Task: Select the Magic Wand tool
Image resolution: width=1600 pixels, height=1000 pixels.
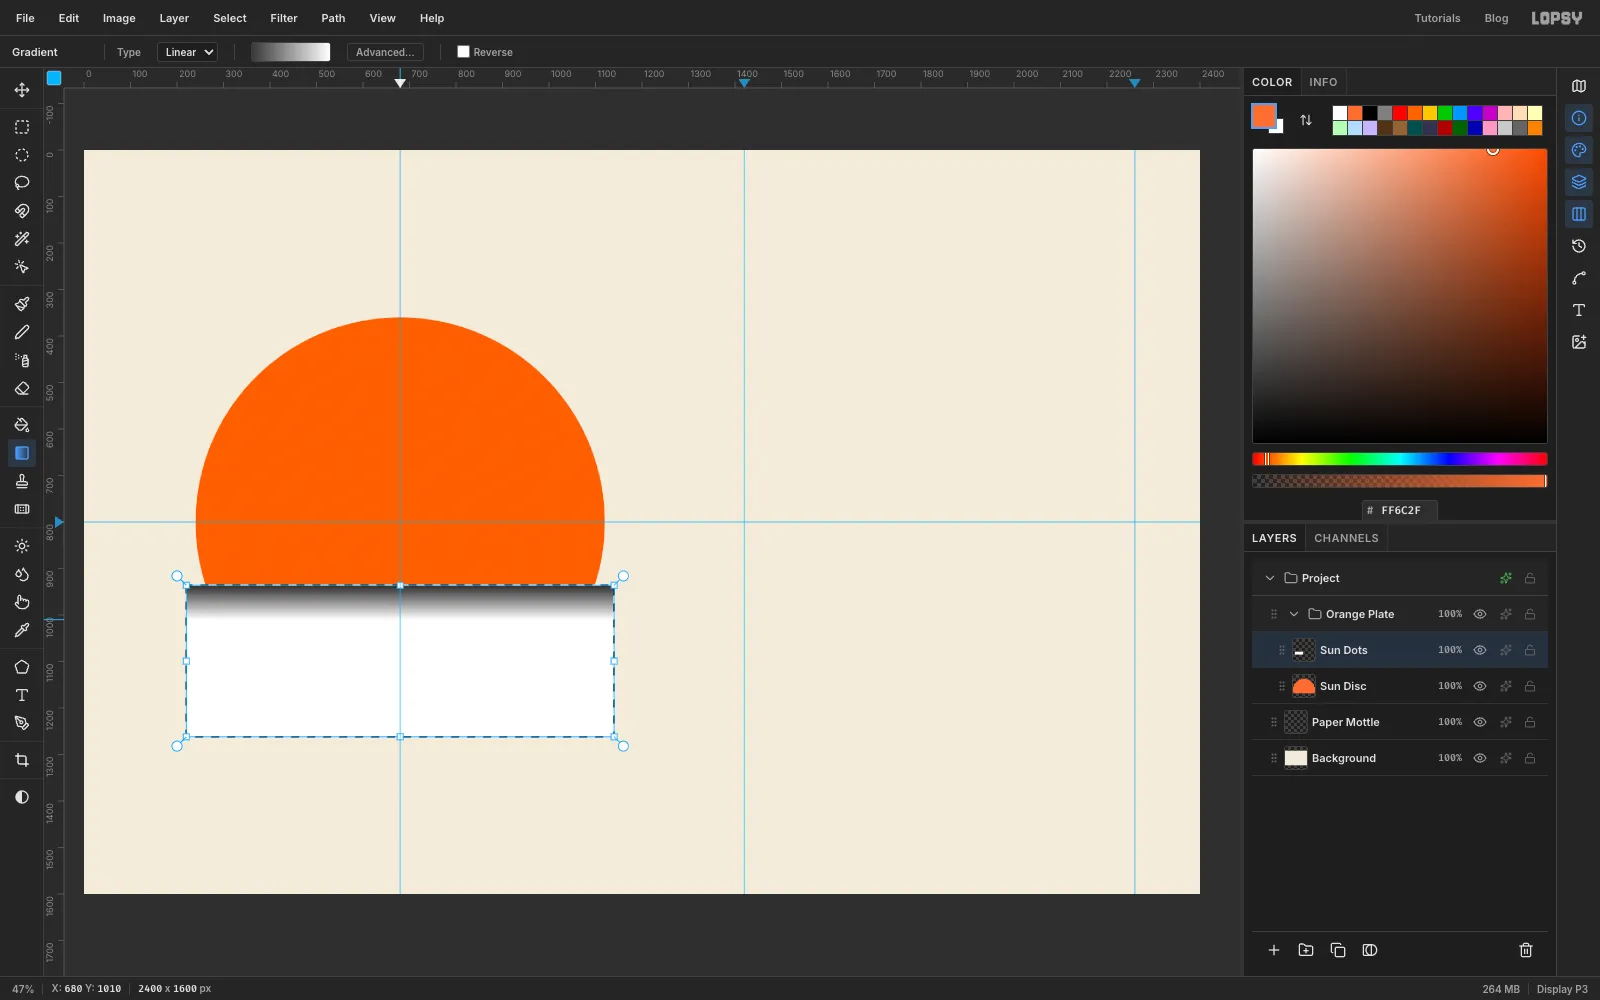Action: pos(21,239)
